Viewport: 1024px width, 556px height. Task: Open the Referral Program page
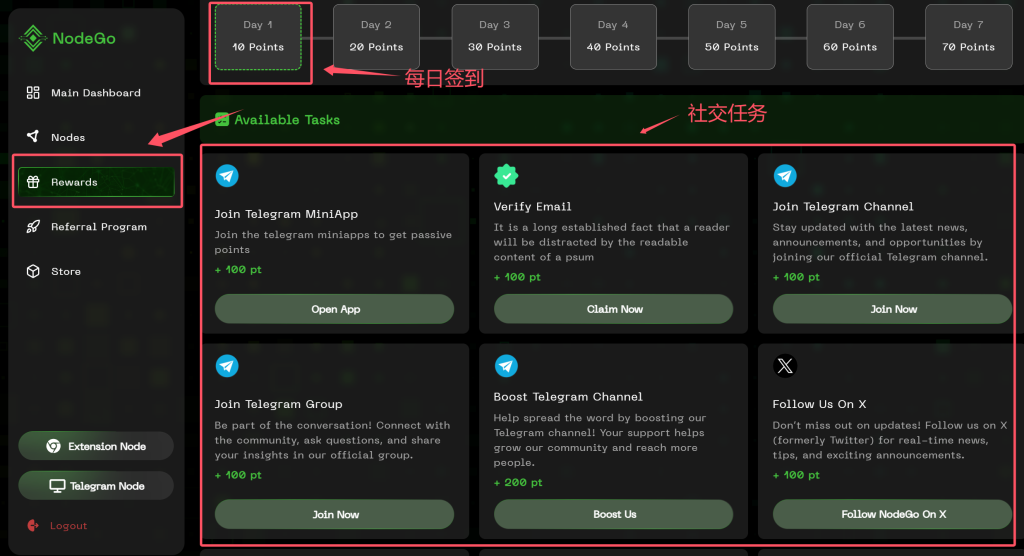96,227
